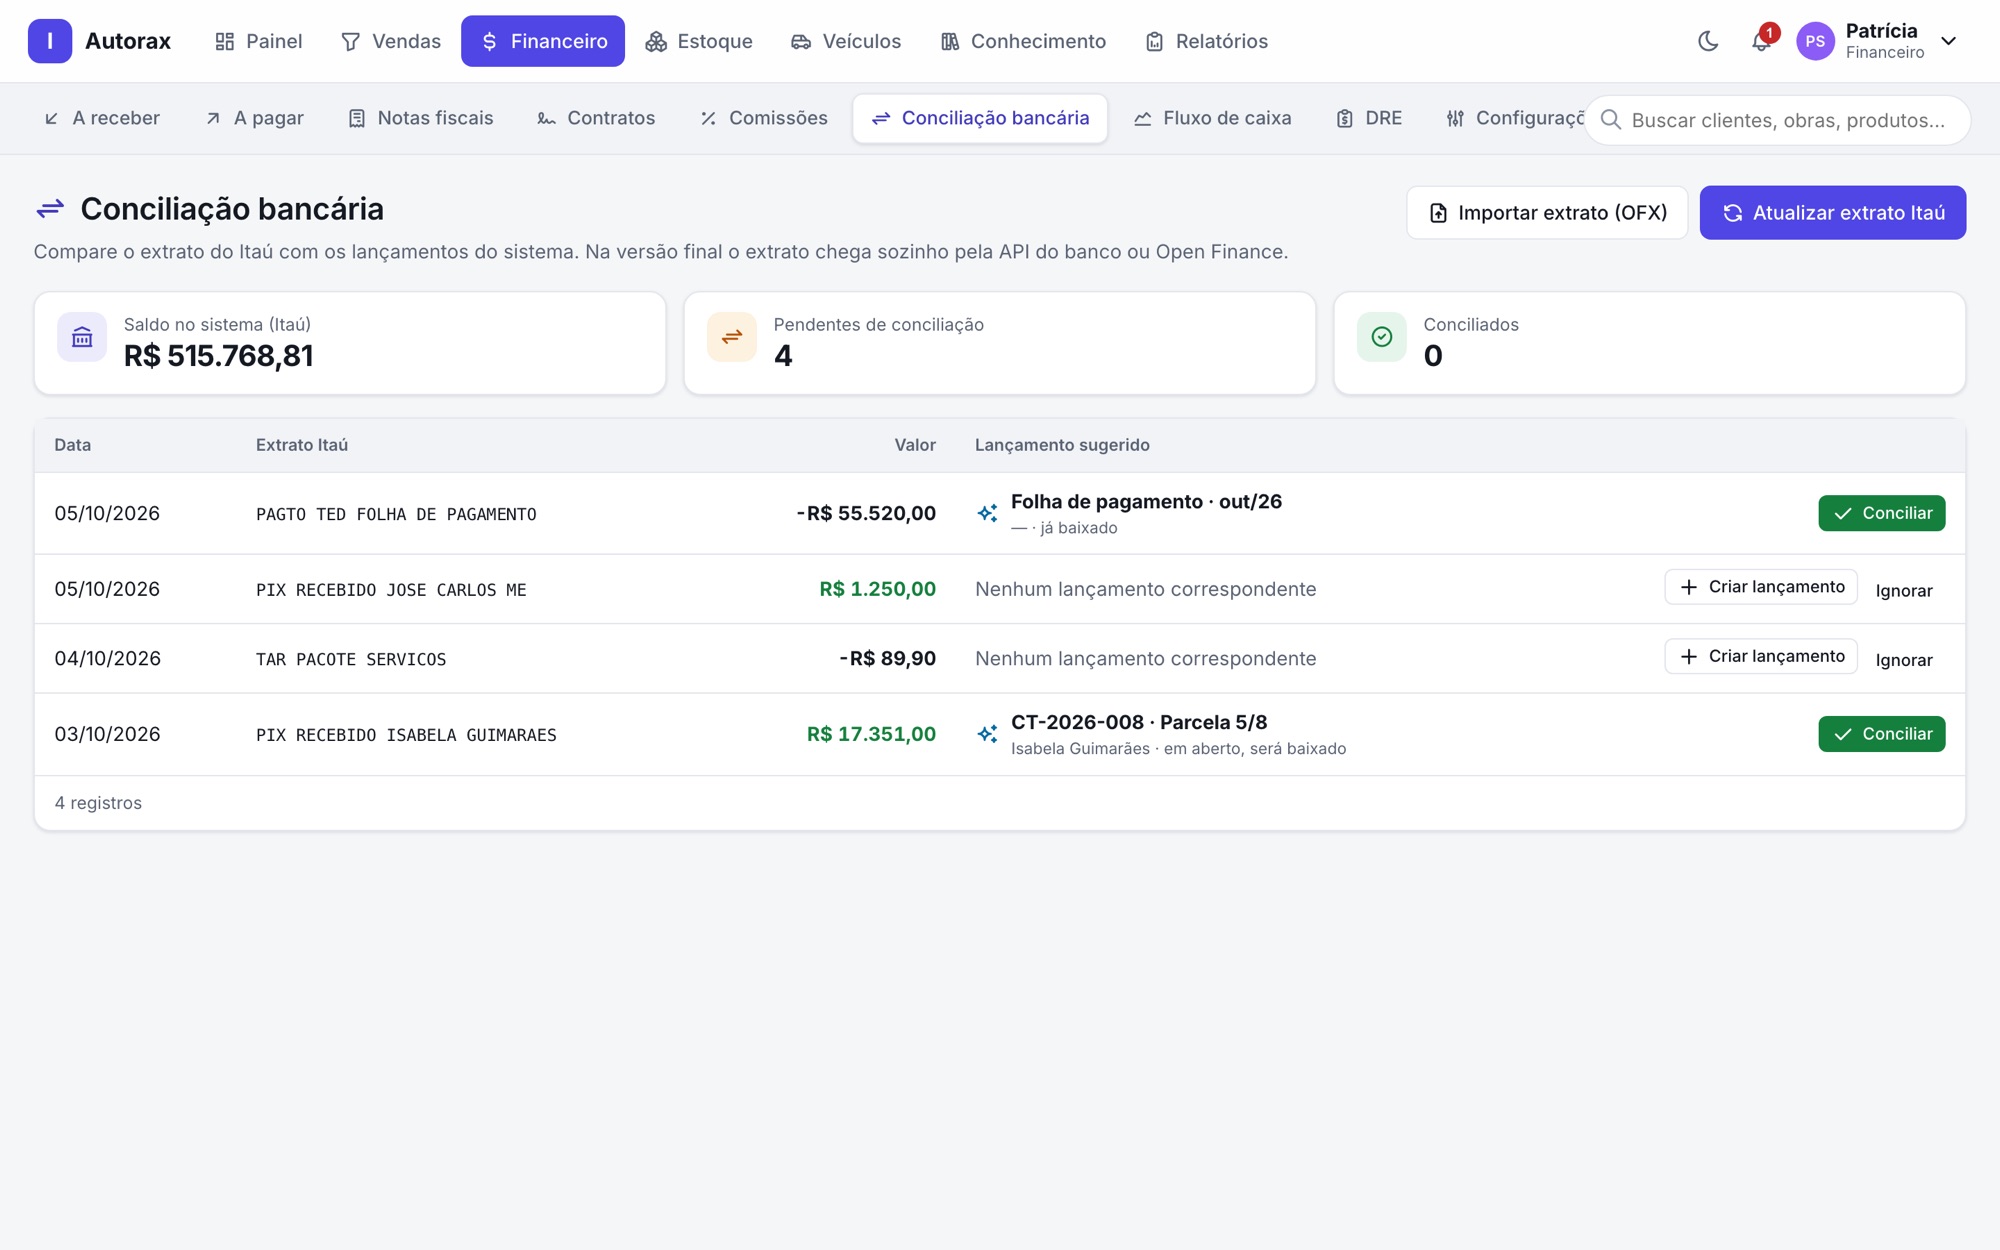Conciliar the Isabela Guimaraes PIX entry

(x=1881, y=734)
